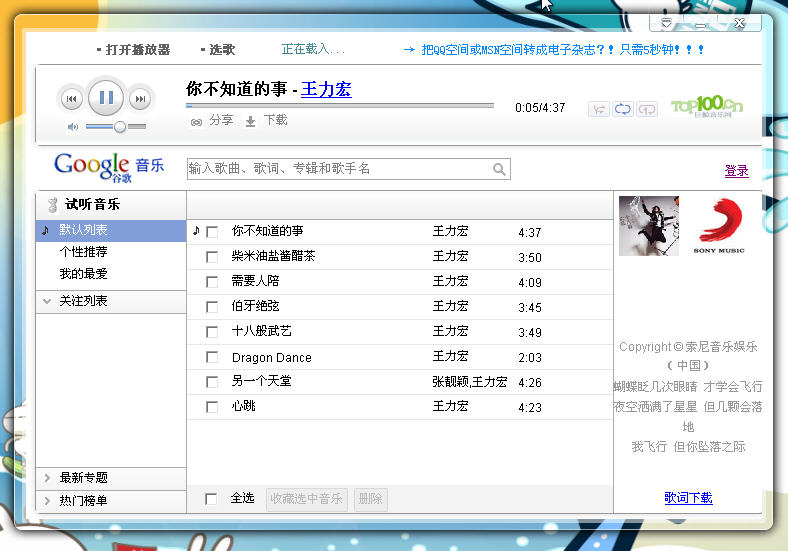
Task: Click the song title Dragon Dance
Action: 272,357
